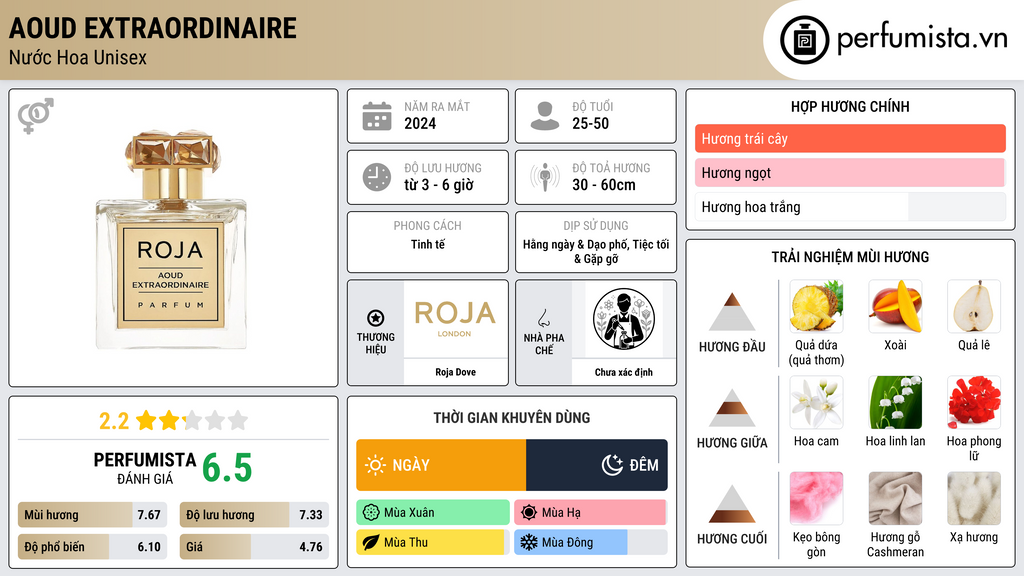Click the Hương giữa pyramid icon
The image size is (1024, 576).
coord(732,408)
